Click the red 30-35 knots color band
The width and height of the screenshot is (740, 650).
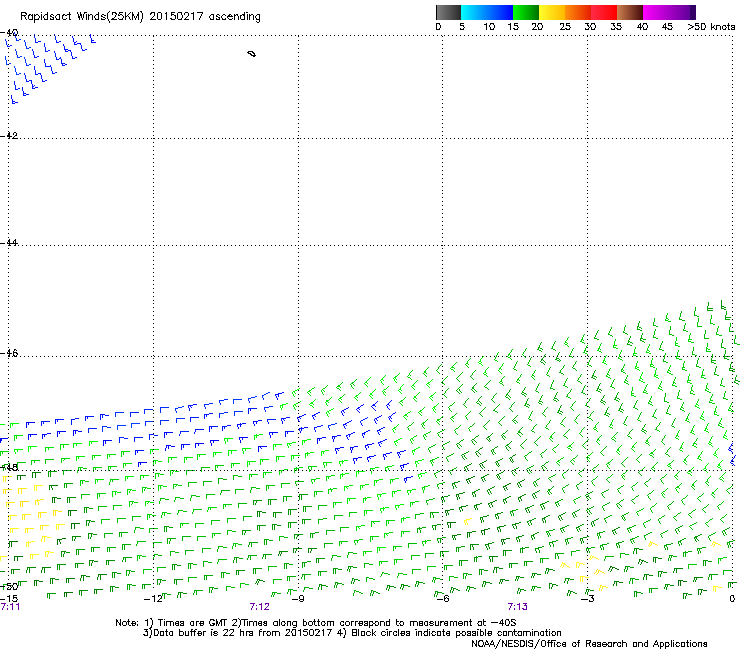(x=604, y=12)
